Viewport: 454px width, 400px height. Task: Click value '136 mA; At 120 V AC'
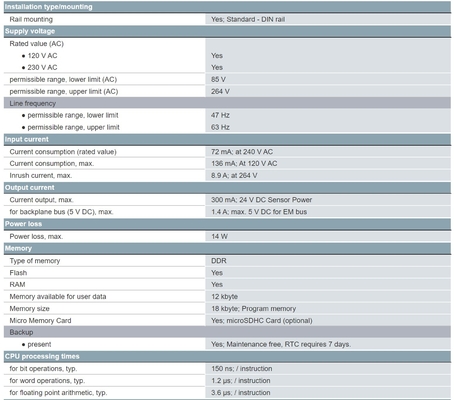click(244, 163)
